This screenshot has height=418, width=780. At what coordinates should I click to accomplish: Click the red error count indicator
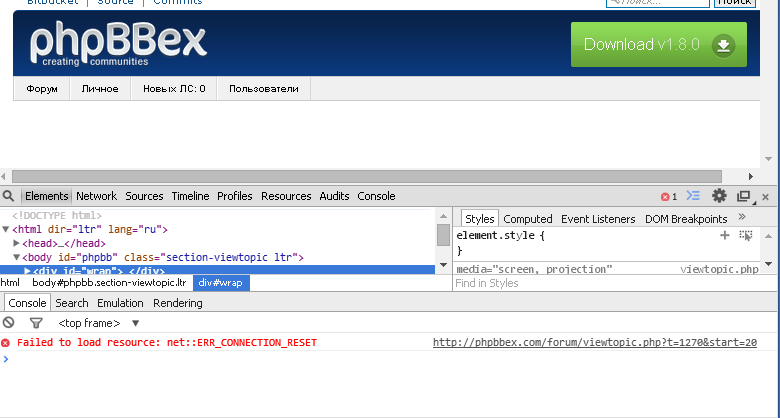click(x=668, y=197)
